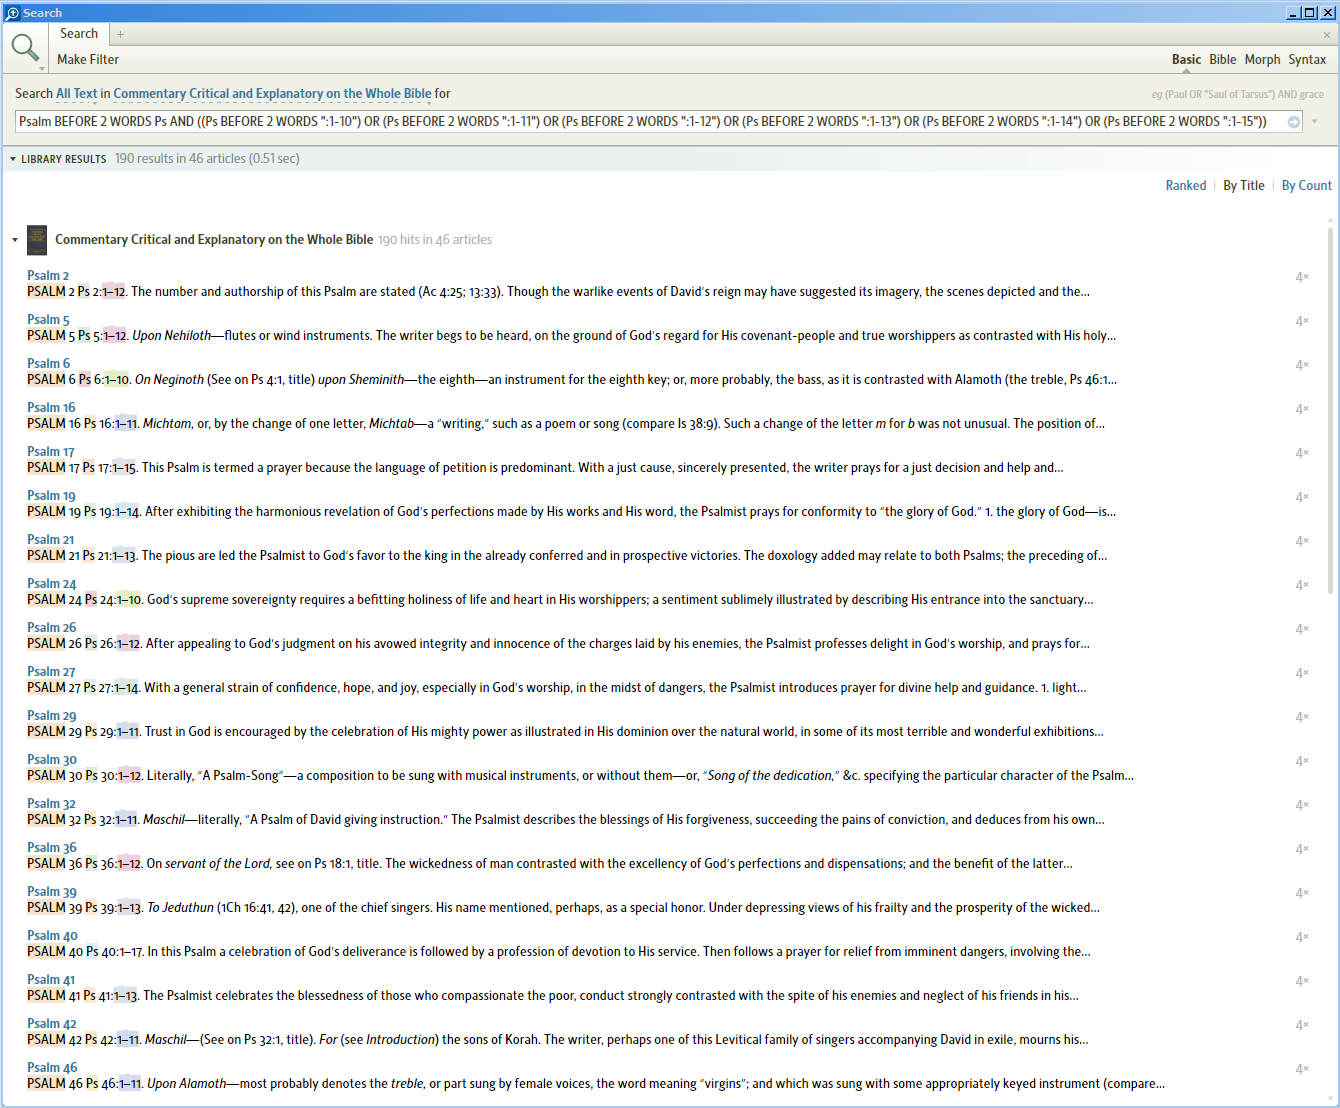This screenshot has width=1340, height=1108.
Task: Change resource Commentary Critical and Explanatory
Action: pos(272,93)
